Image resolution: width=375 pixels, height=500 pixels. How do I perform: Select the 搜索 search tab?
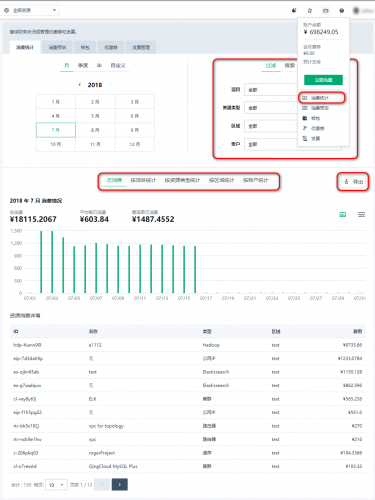[x=290, y=65]
